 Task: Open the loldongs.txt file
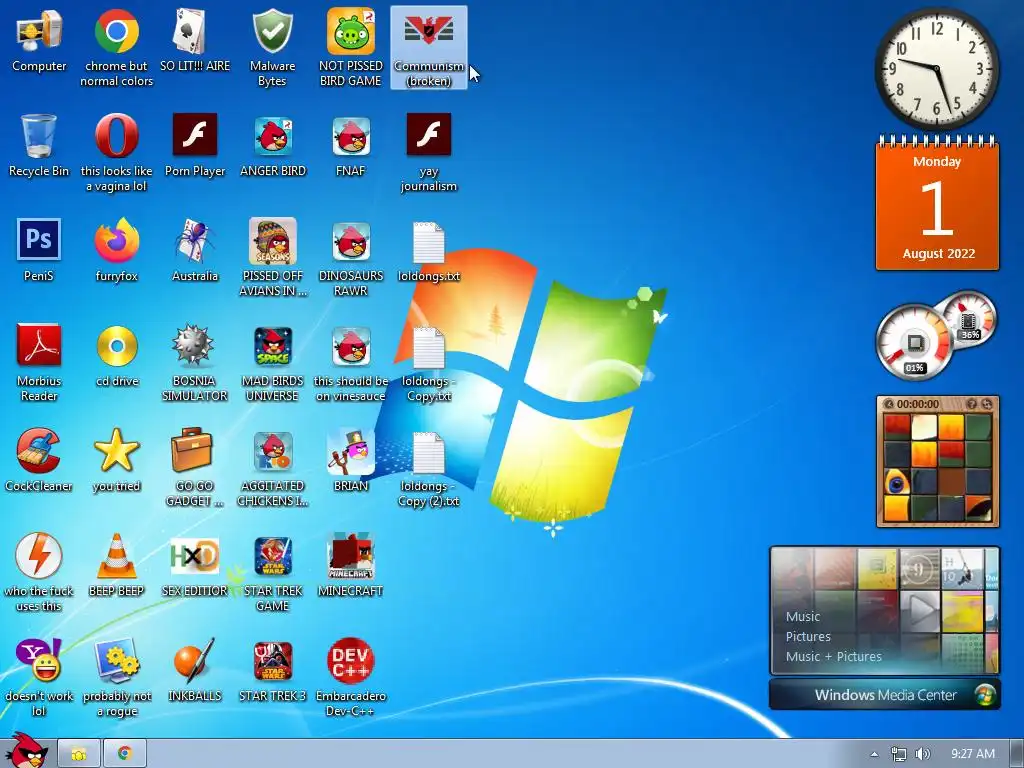pos(428,251)
